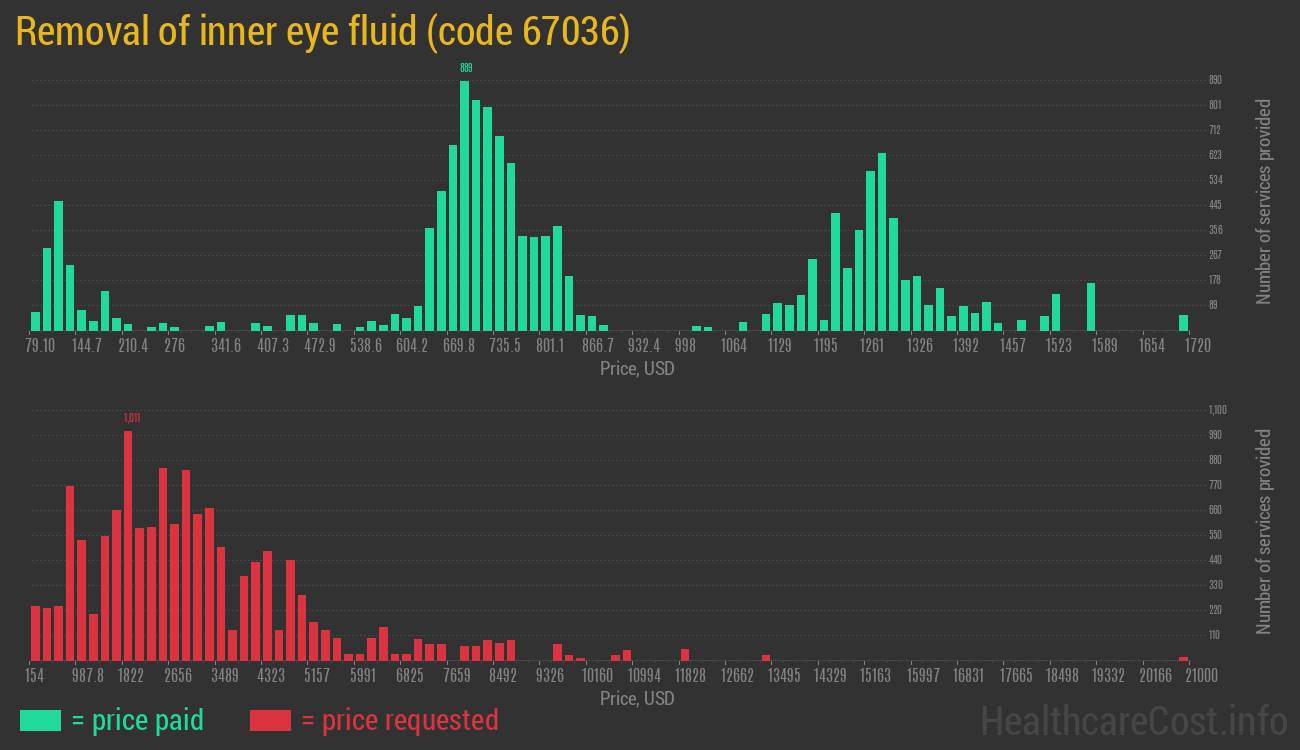Click the Number of services provided label on top
The height and width of the screenshot is (750, 1300).
[x=1264, y=200]
